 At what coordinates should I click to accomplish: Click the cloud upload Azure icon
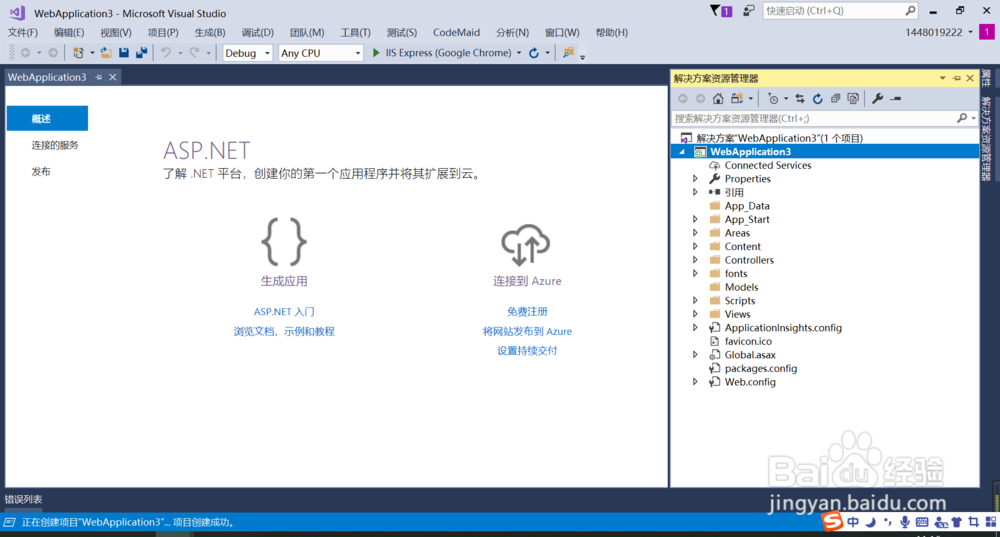point(526,244)
